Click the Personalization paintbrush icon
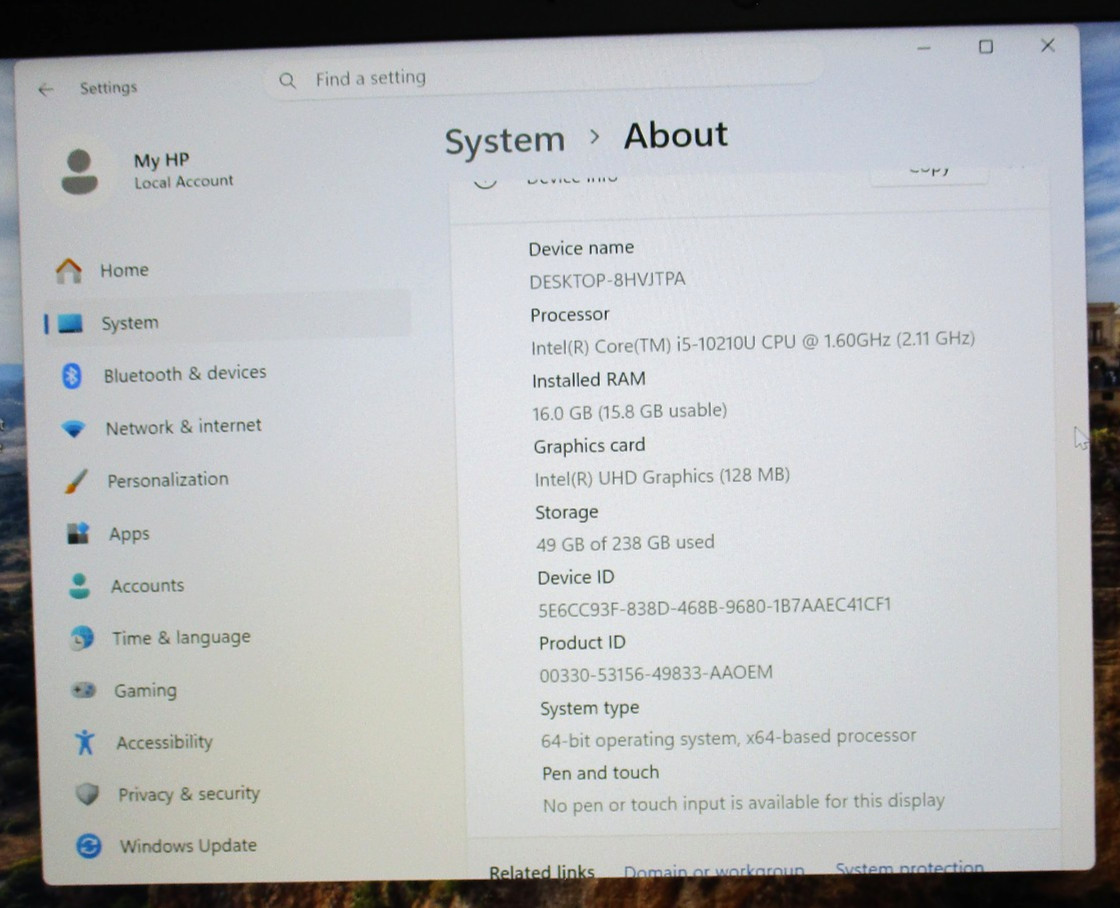The image size is (1120, 908). [x=76, y=481]
